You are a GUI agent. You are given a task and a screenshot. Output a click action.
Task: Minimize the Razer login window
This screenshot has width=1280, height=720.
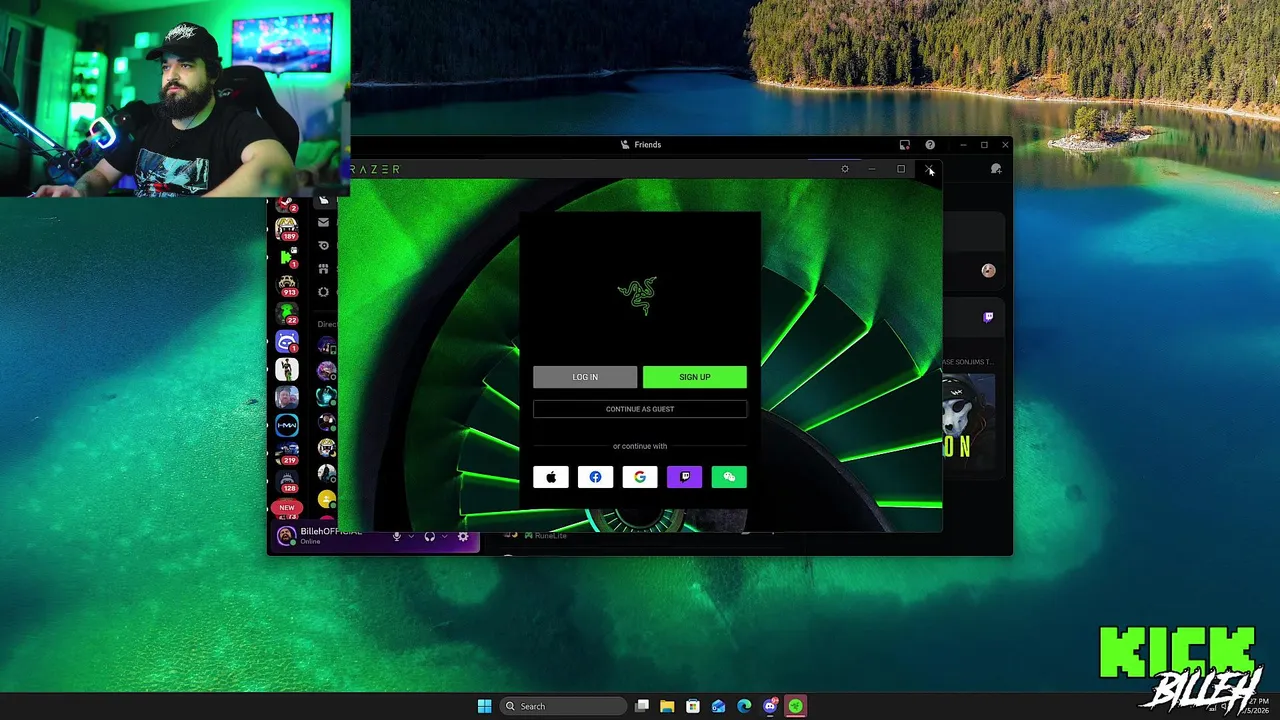point(872,169)
